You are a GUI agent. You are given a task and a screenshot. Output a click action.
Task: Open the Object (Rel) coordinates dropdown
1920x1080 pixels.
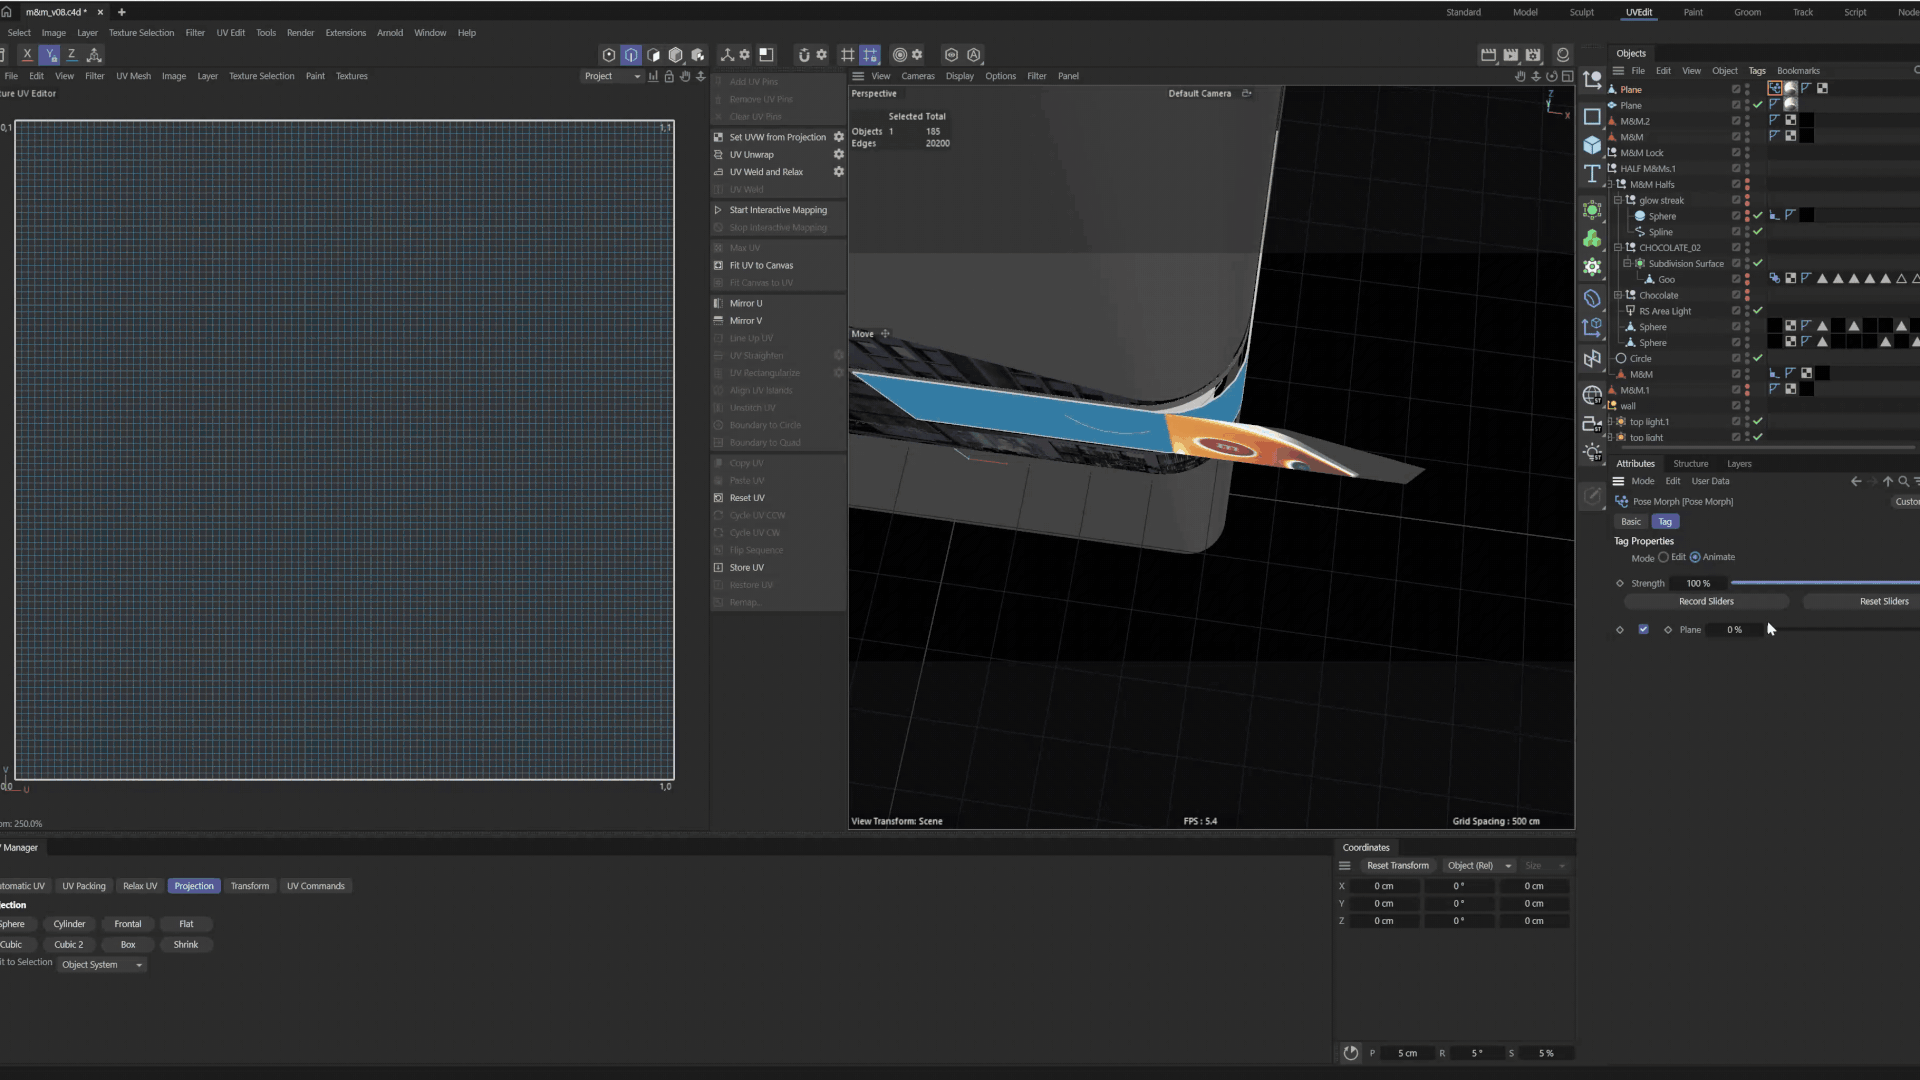coord(1479,866)
